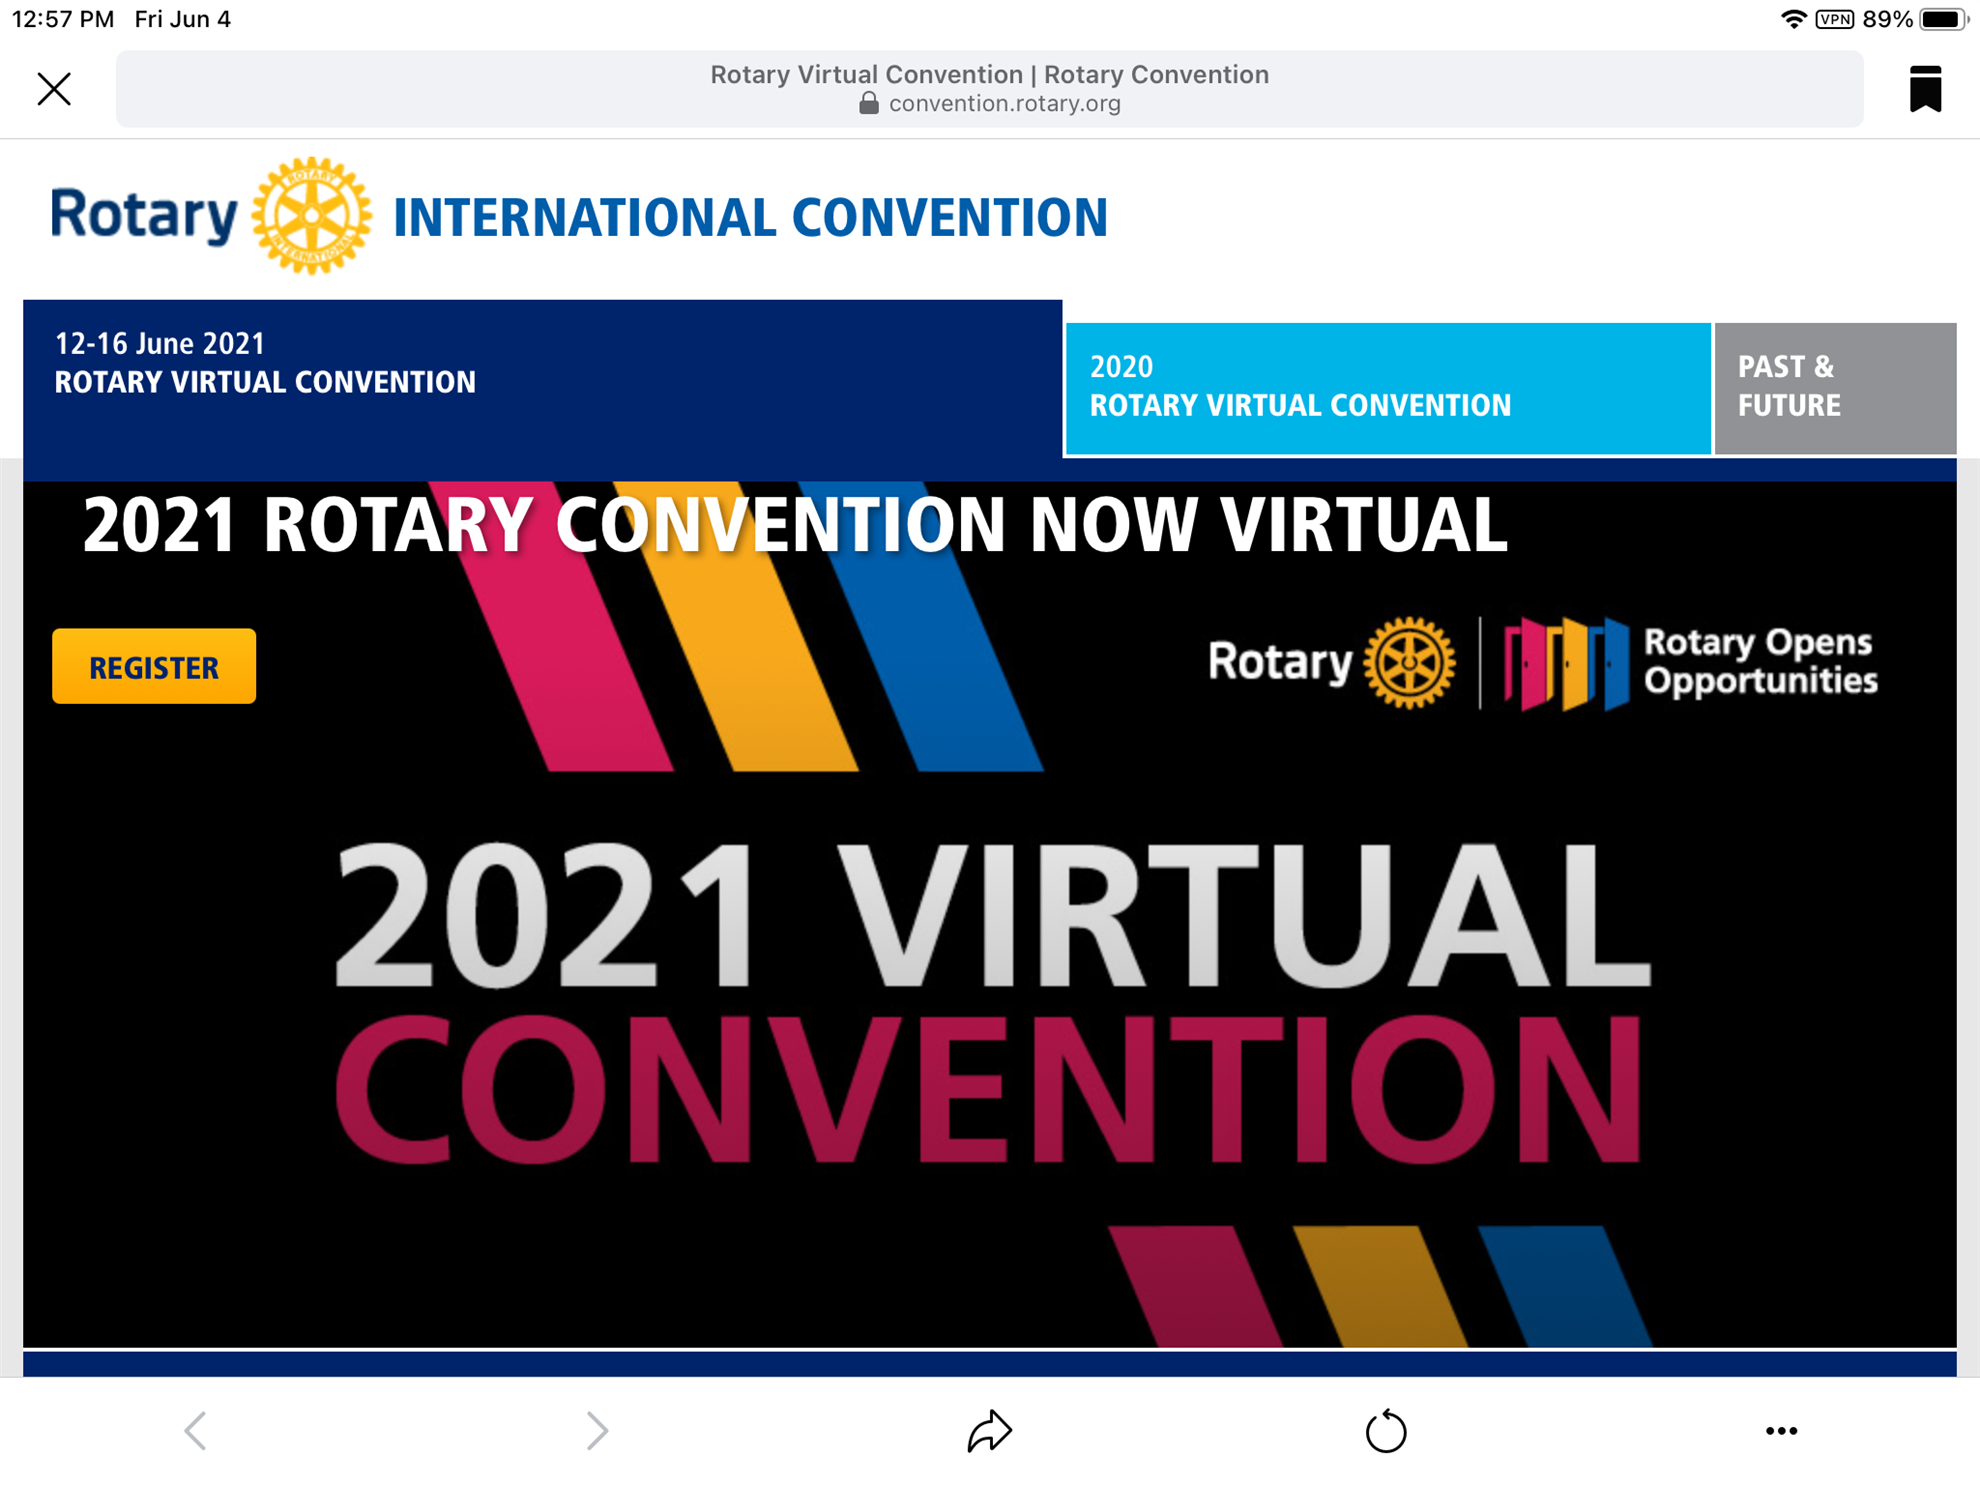Tap the VPN status indicator
This screenshot has width=1980, height=1485.
tap(1834, 19)
